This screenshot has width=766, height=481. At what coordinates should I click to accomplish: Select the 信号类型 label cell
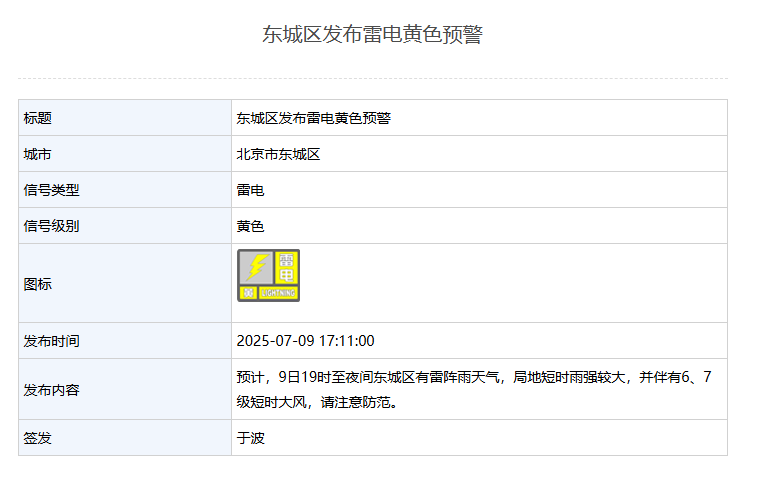(125, 190)
